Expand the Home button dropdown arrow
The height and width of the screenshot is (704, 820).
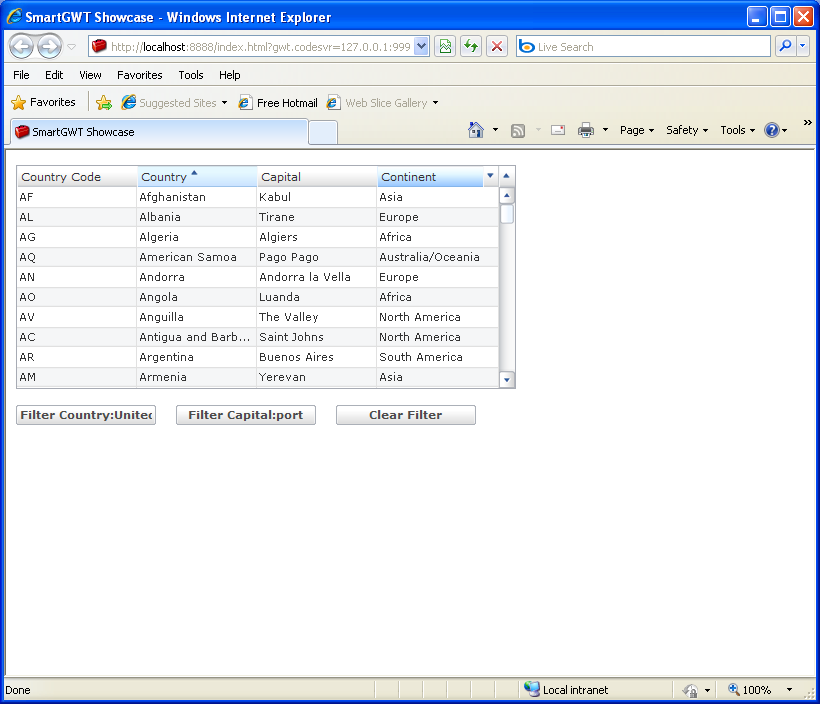pos(495,130)
